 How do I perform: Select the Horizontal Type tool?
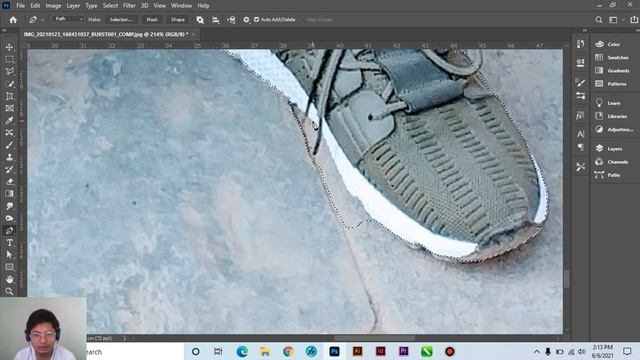coord(9,243)
